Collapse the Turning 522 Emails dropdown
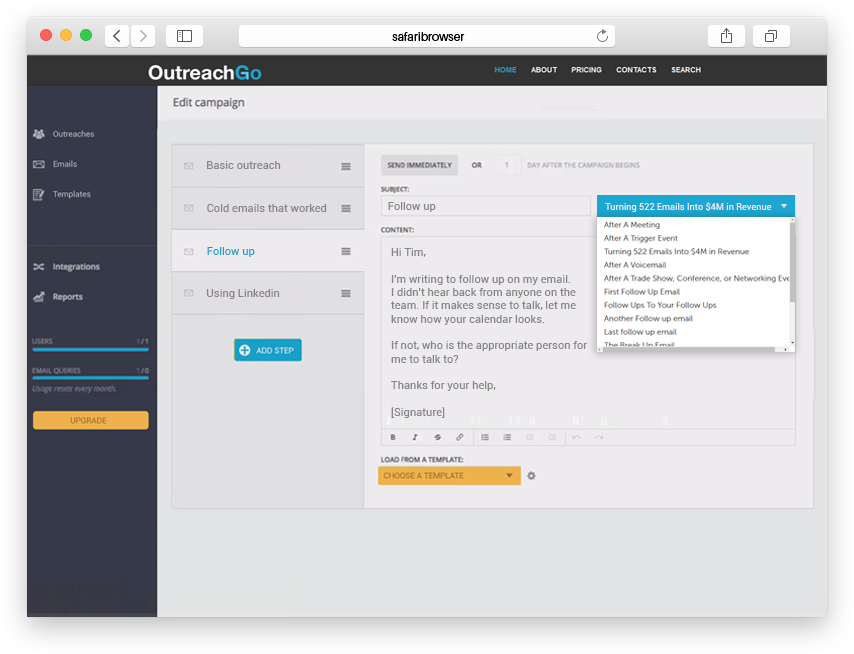 [x=696, y=206]
